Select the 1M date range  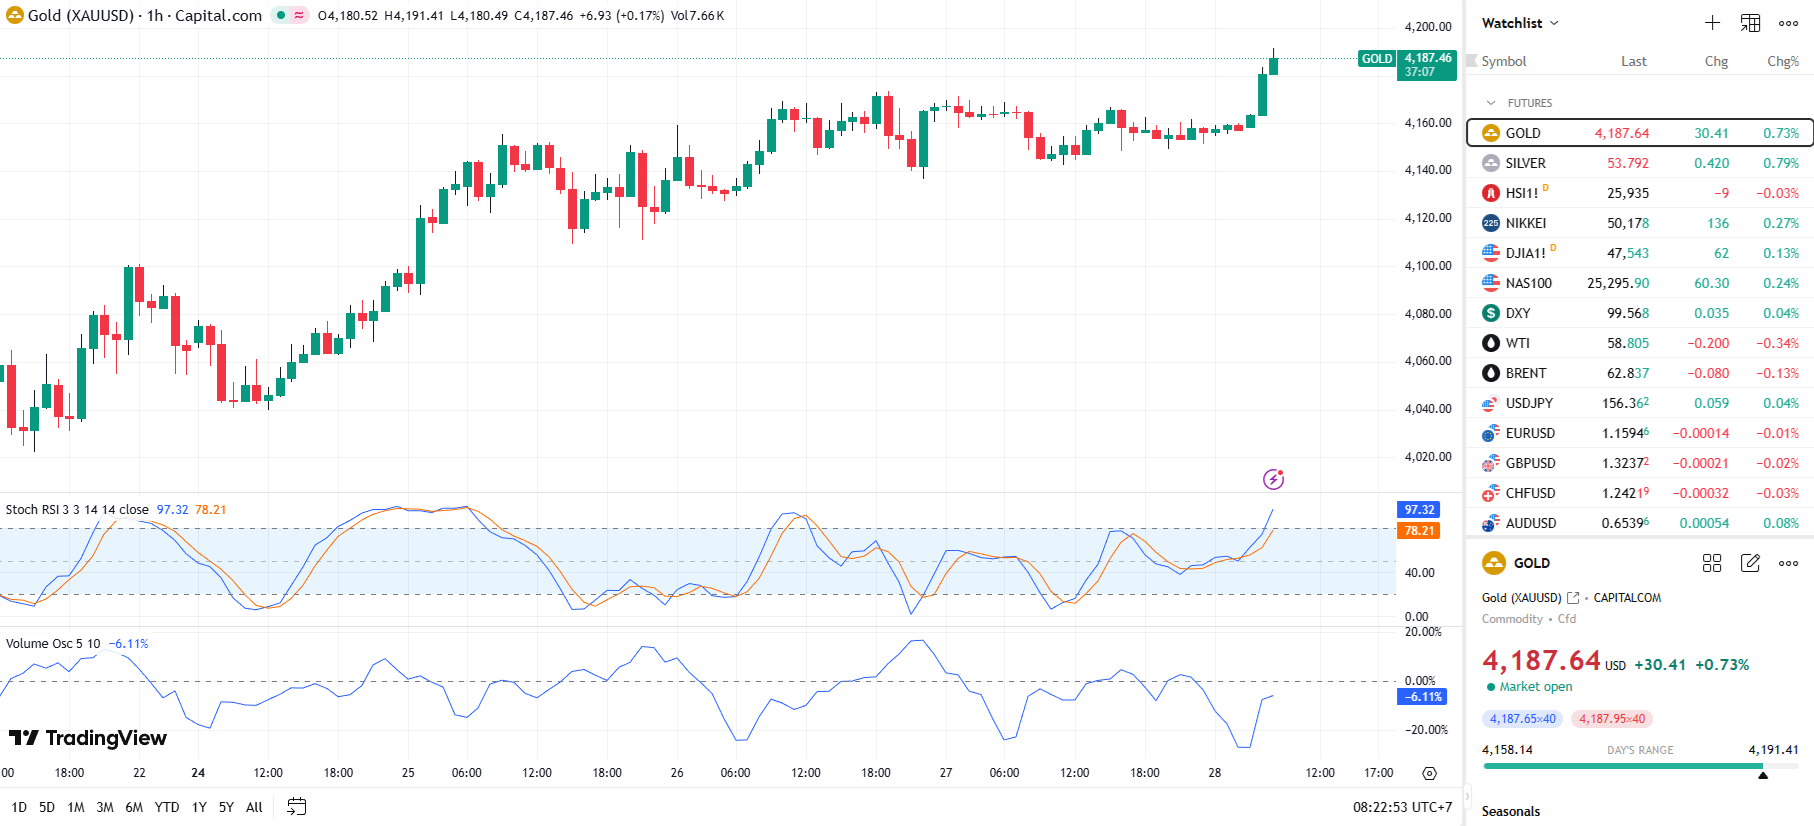point(76,807)
